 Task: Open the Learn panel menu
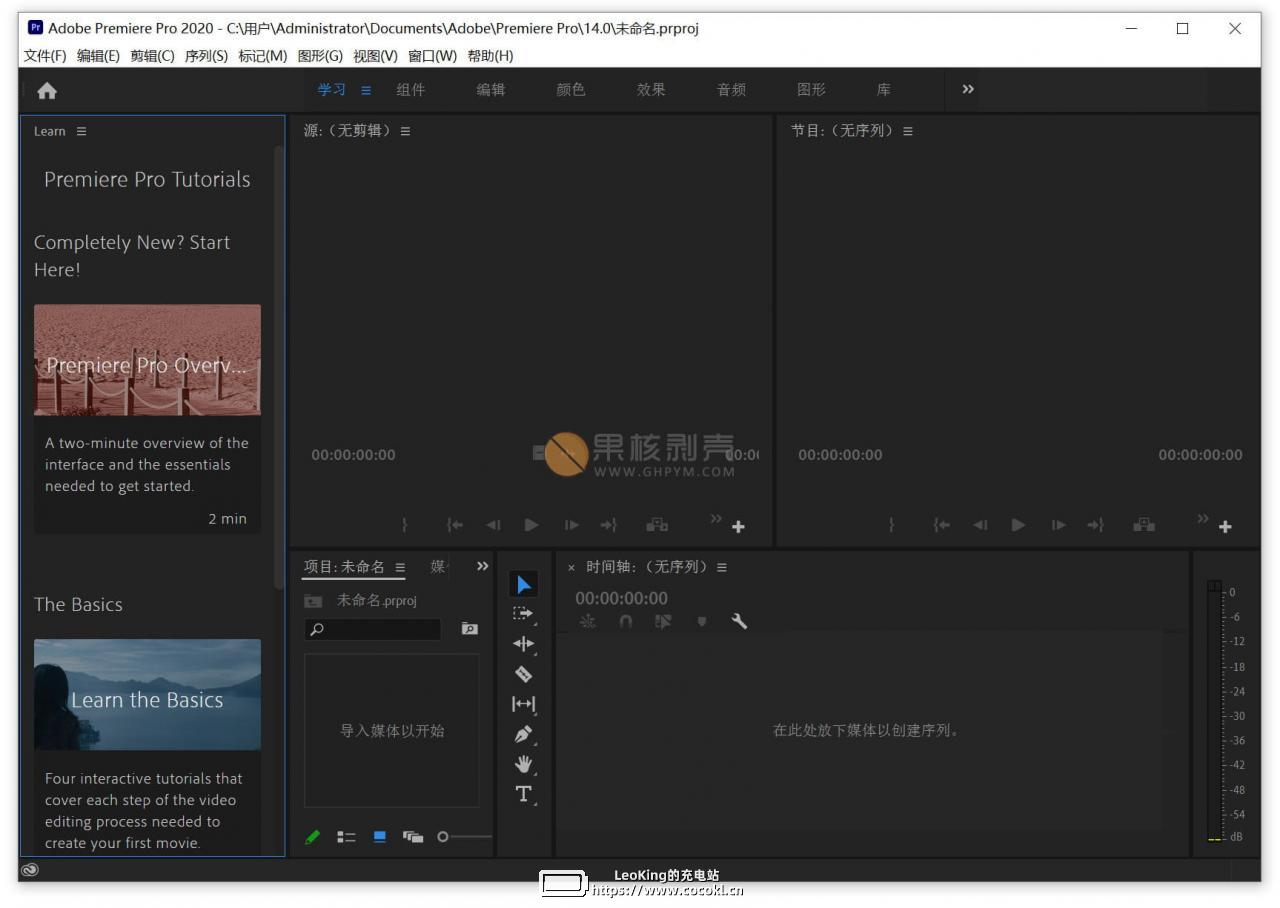coord(81,131)
